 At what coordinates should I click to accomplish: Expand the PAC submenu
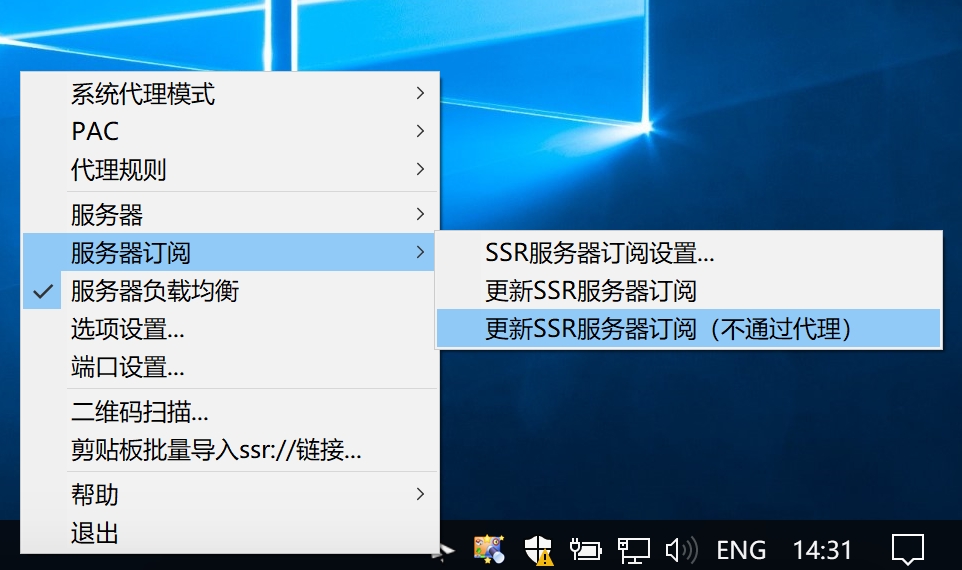point(95,132)
